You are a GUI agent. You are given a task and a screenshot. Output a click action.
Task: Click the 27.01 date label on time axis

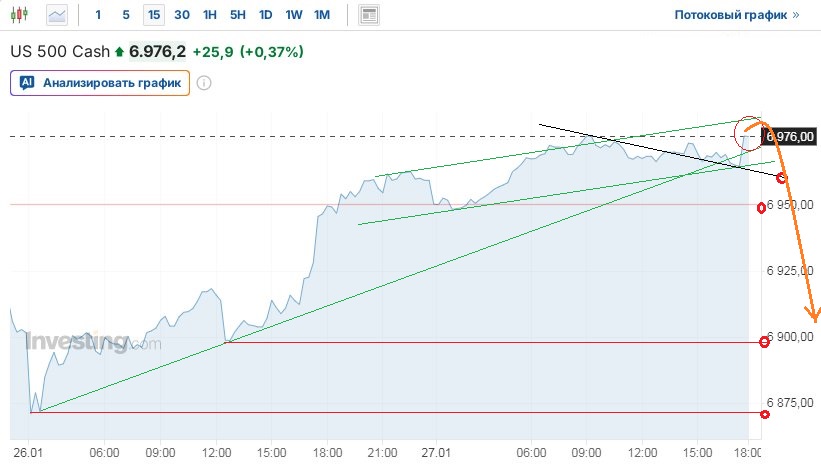(432, 452)
